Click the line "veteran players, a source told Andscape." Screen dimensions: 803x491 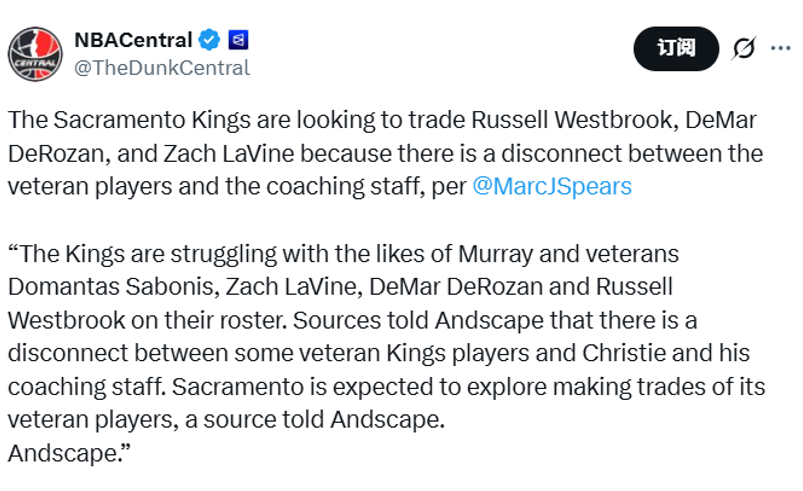[x=226, y=420]
